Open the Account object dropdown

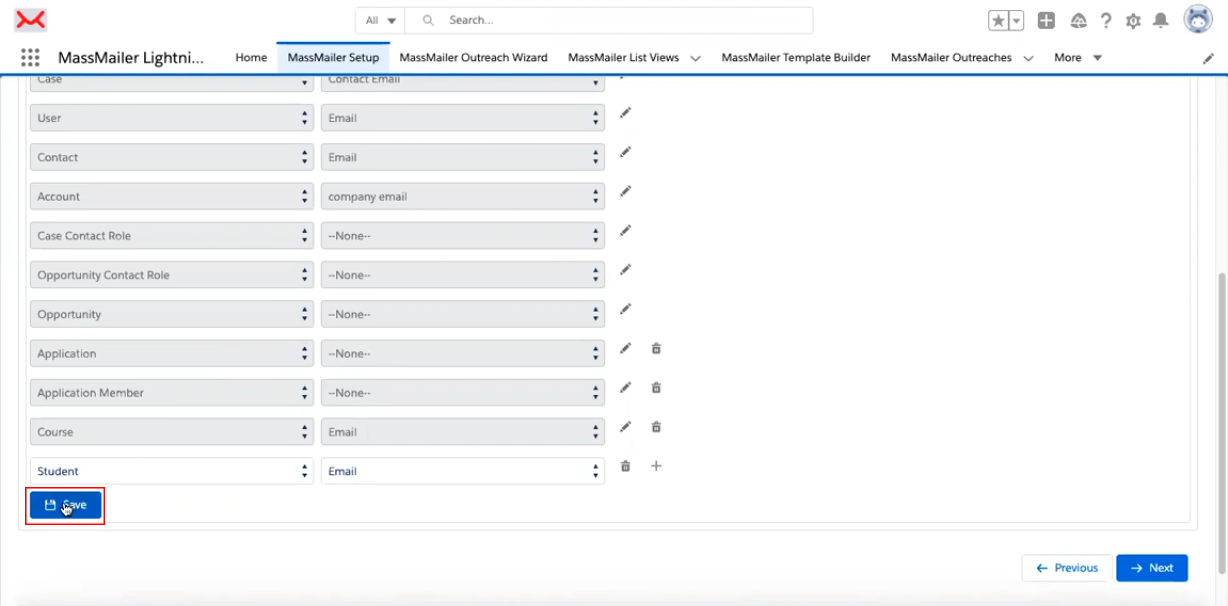(x=172, y=197)
